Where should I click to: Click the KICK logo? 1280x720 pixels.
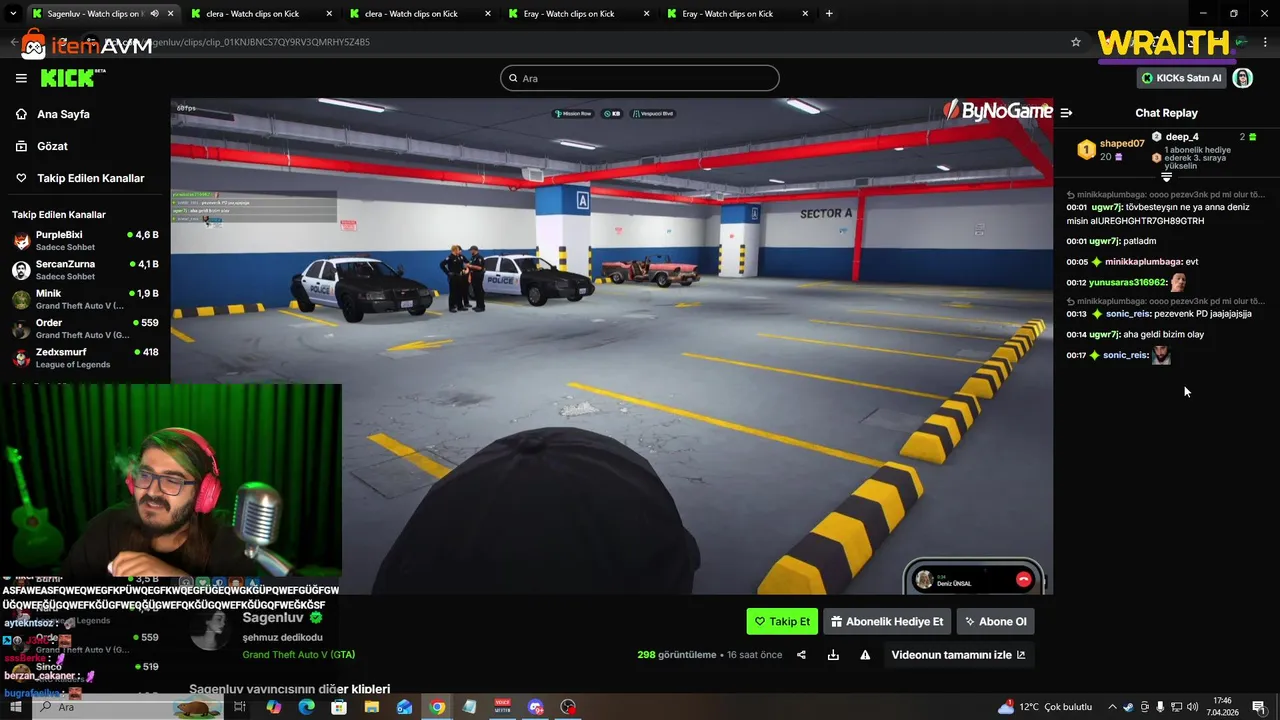pos(72,78)
